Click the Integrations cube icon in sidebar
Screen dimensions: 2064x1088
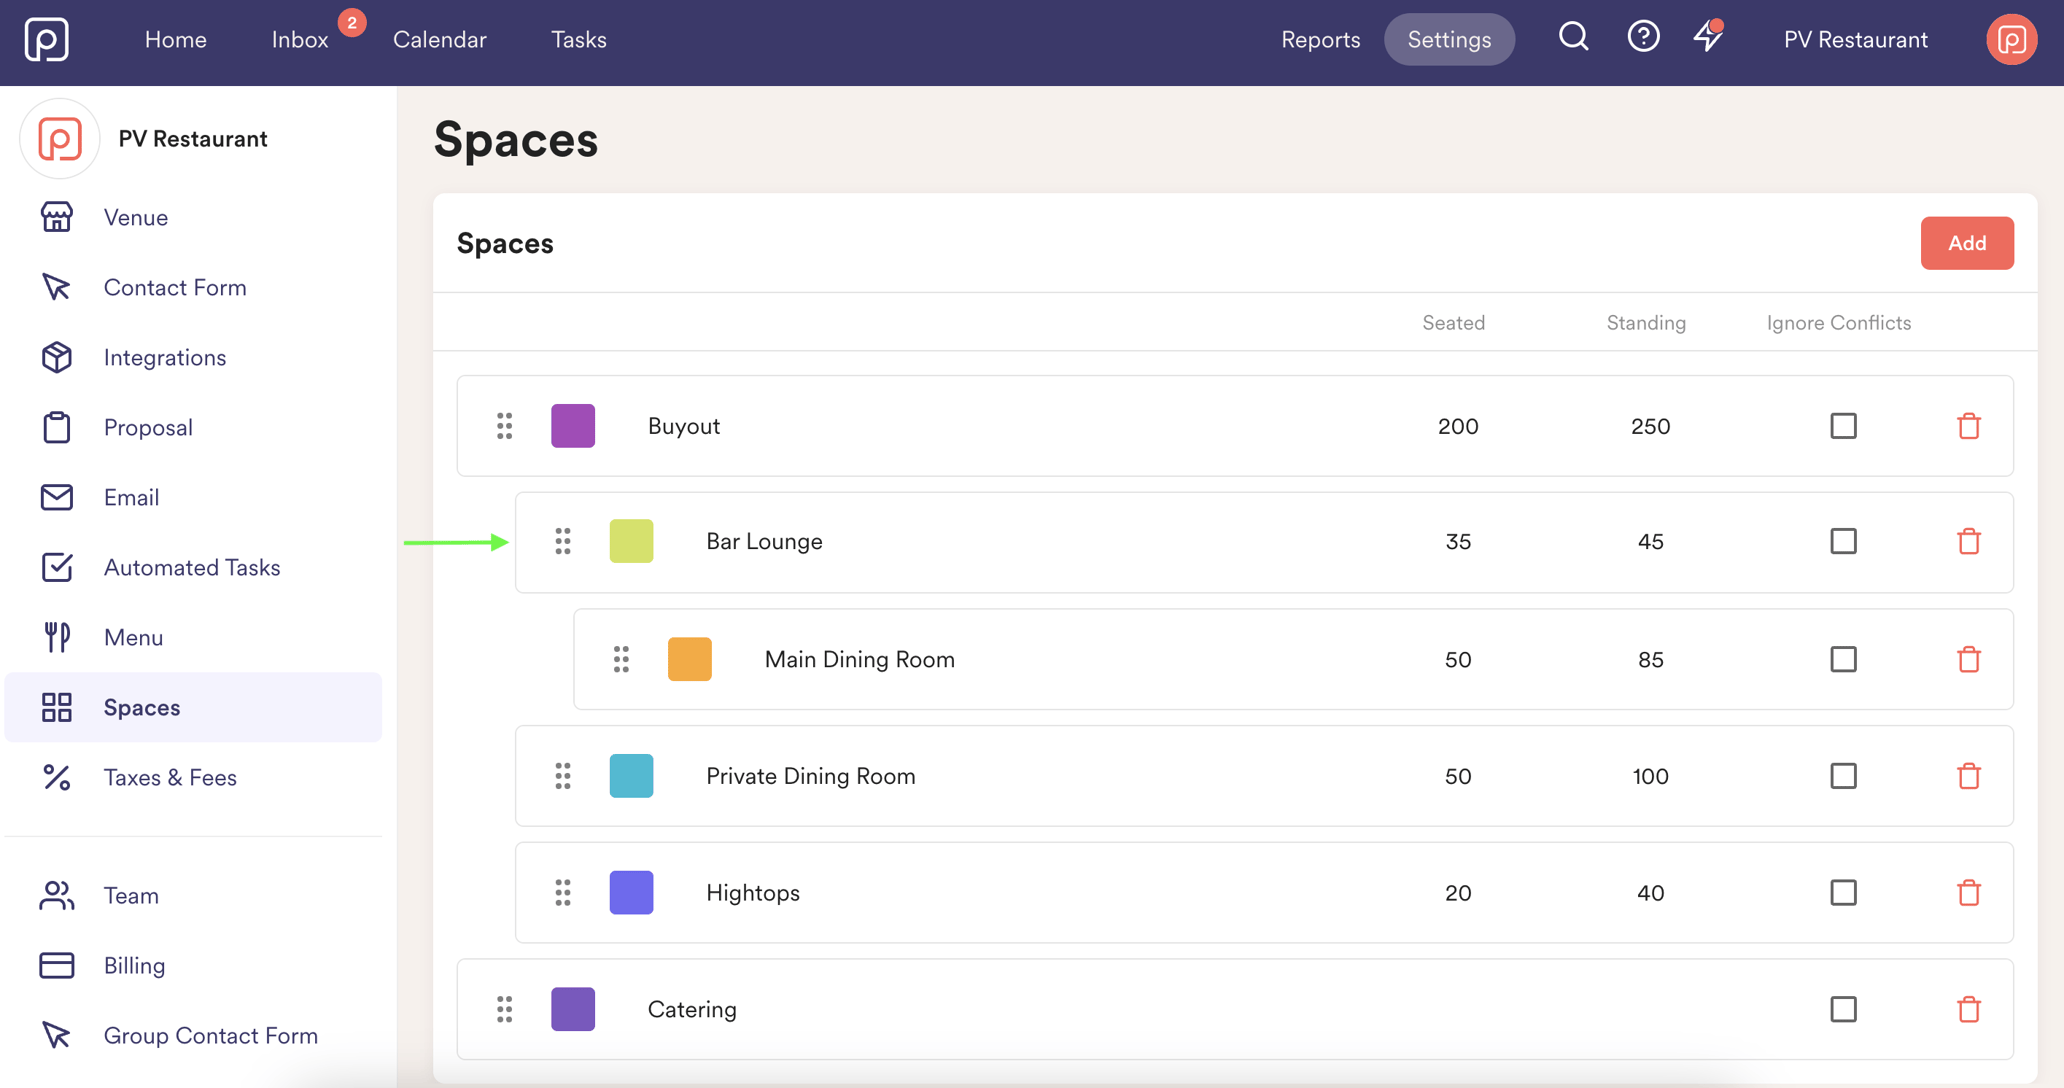[x=57, y=357]
